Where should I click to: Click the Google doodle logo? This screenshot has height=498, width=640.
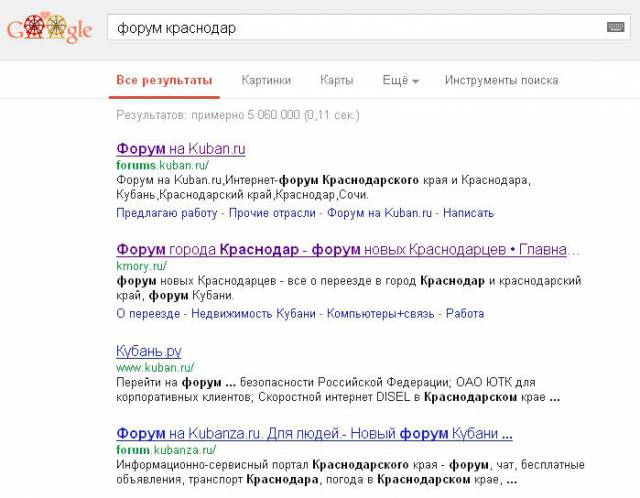tap(49, 29)
